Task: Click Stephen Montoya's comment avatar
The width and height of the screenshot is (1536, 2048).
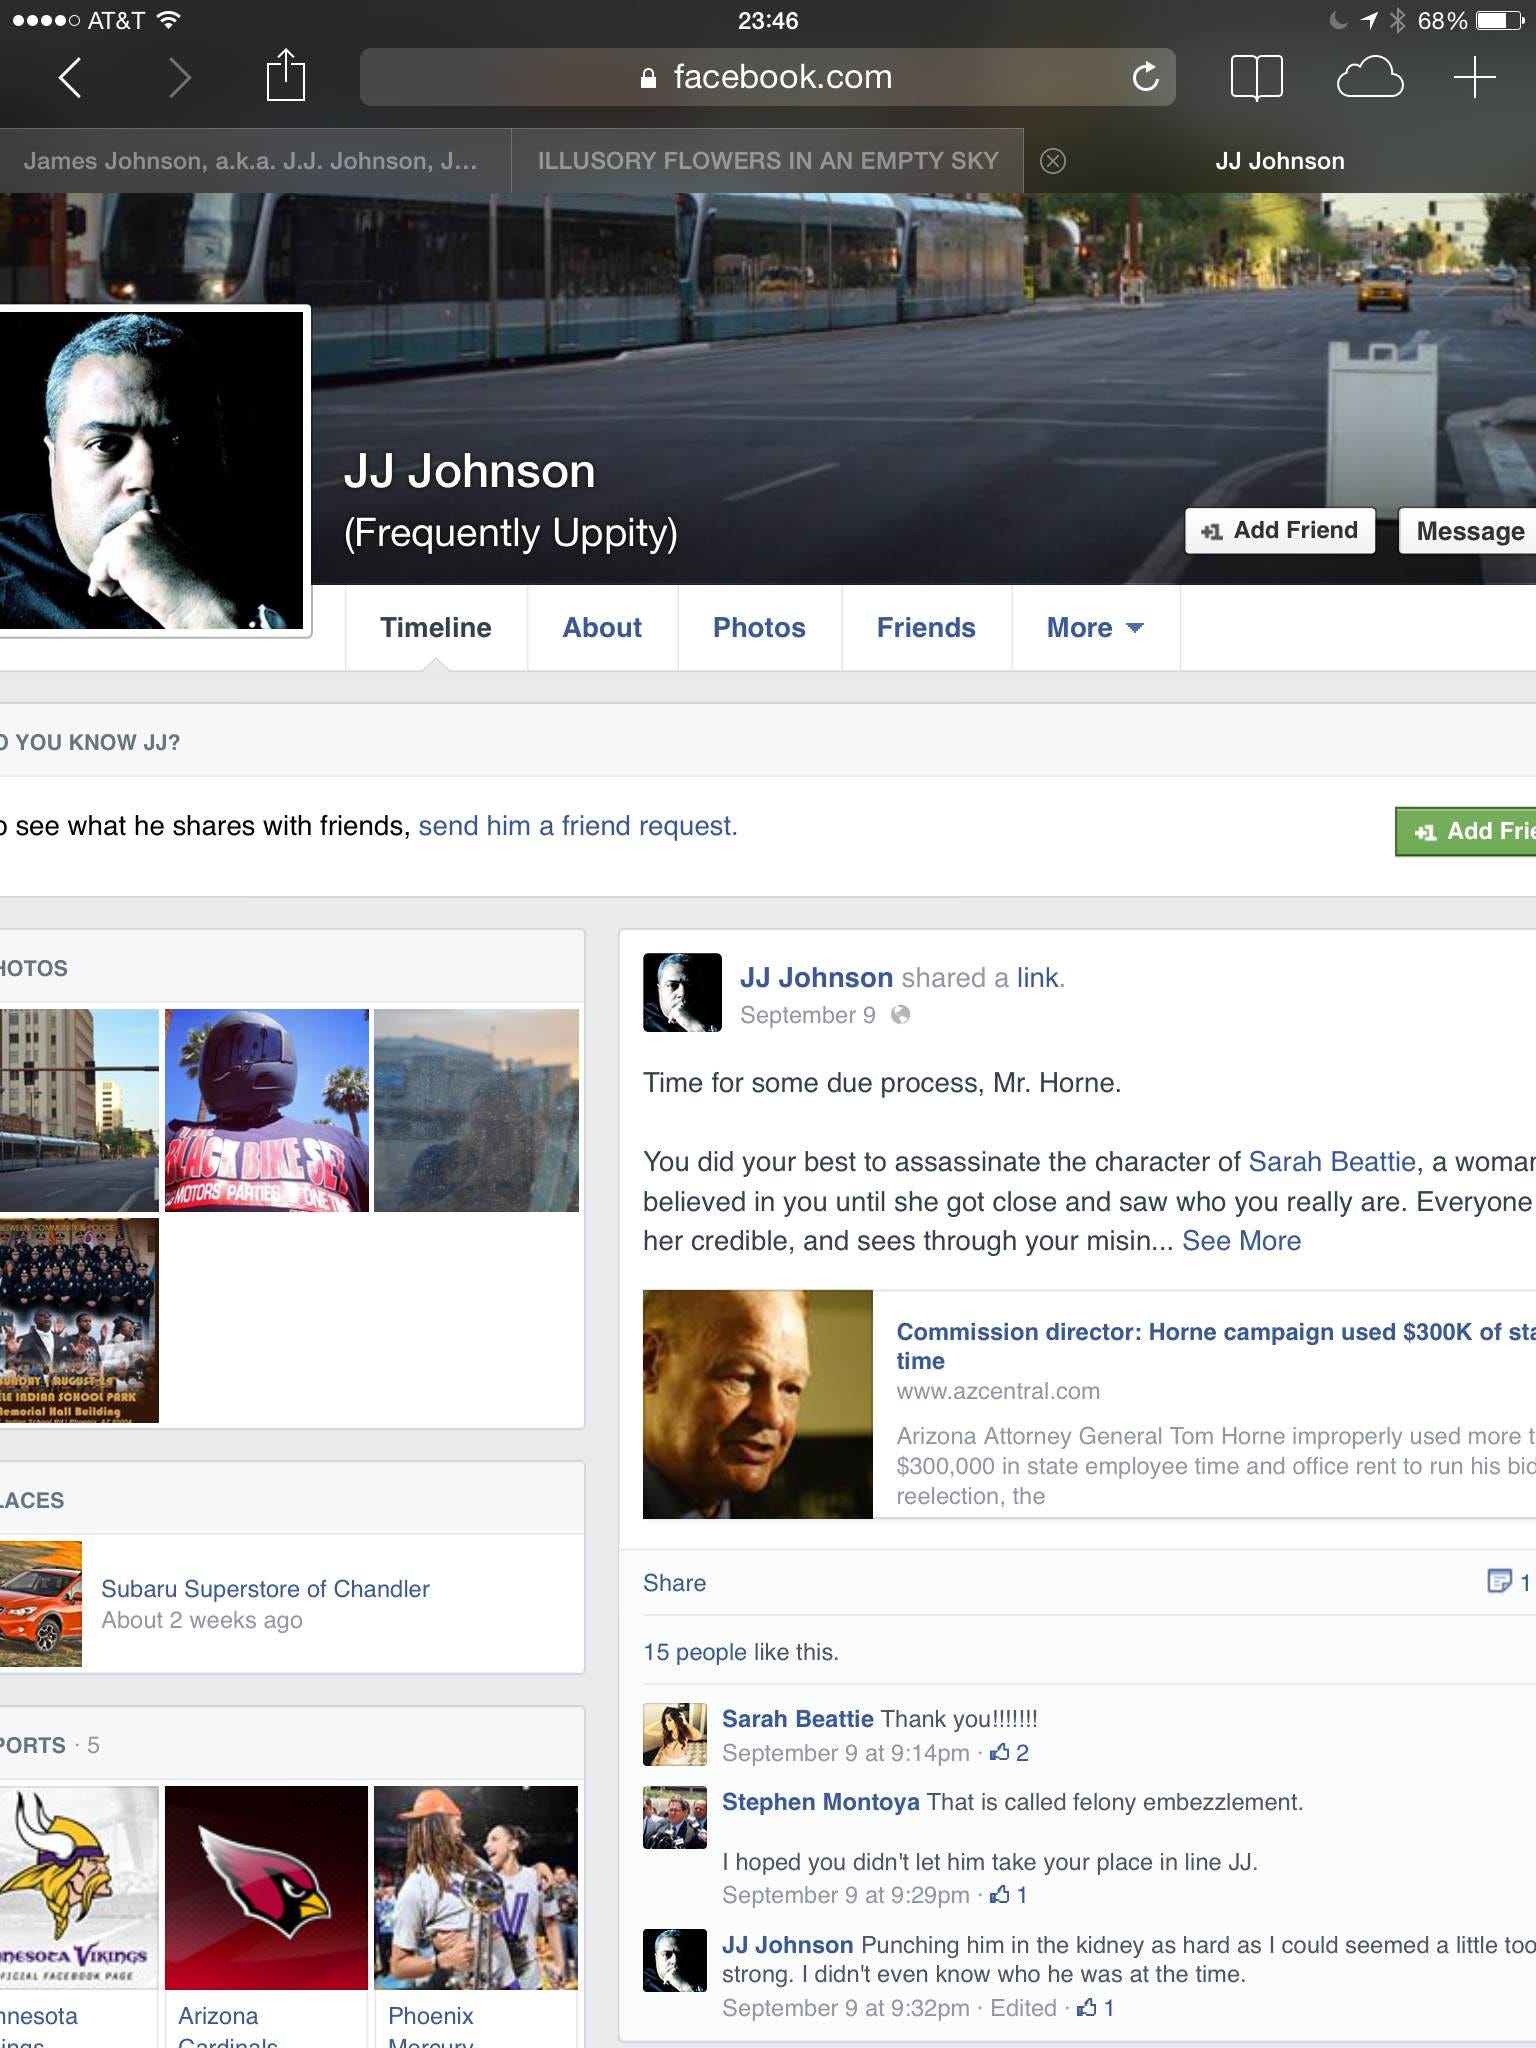Action: (x=675, y=1818)
